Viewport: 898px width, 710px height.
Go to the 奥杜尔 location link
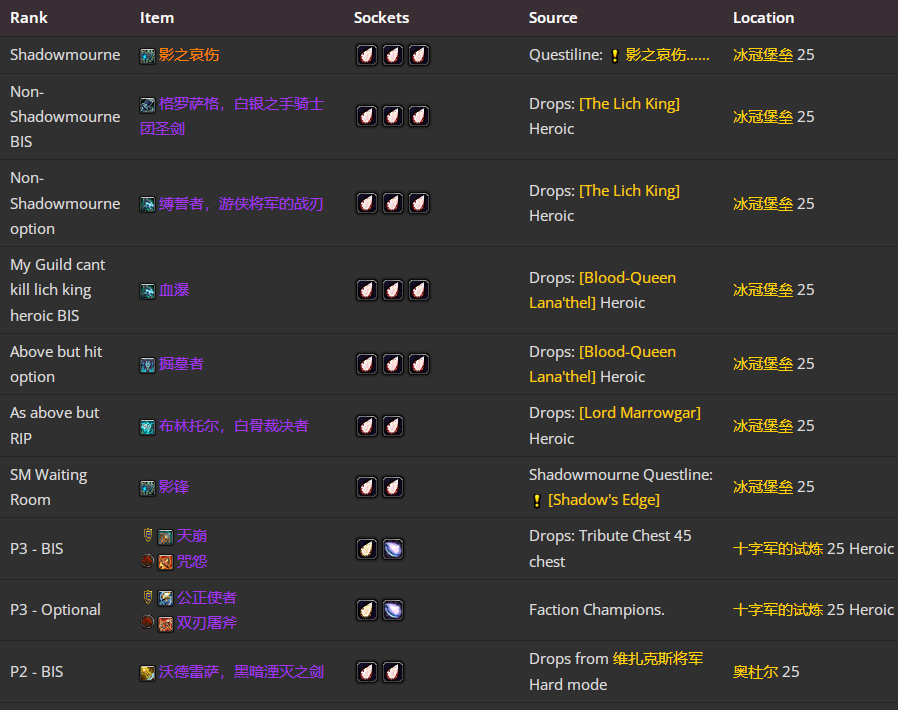(x=755, y=672)
